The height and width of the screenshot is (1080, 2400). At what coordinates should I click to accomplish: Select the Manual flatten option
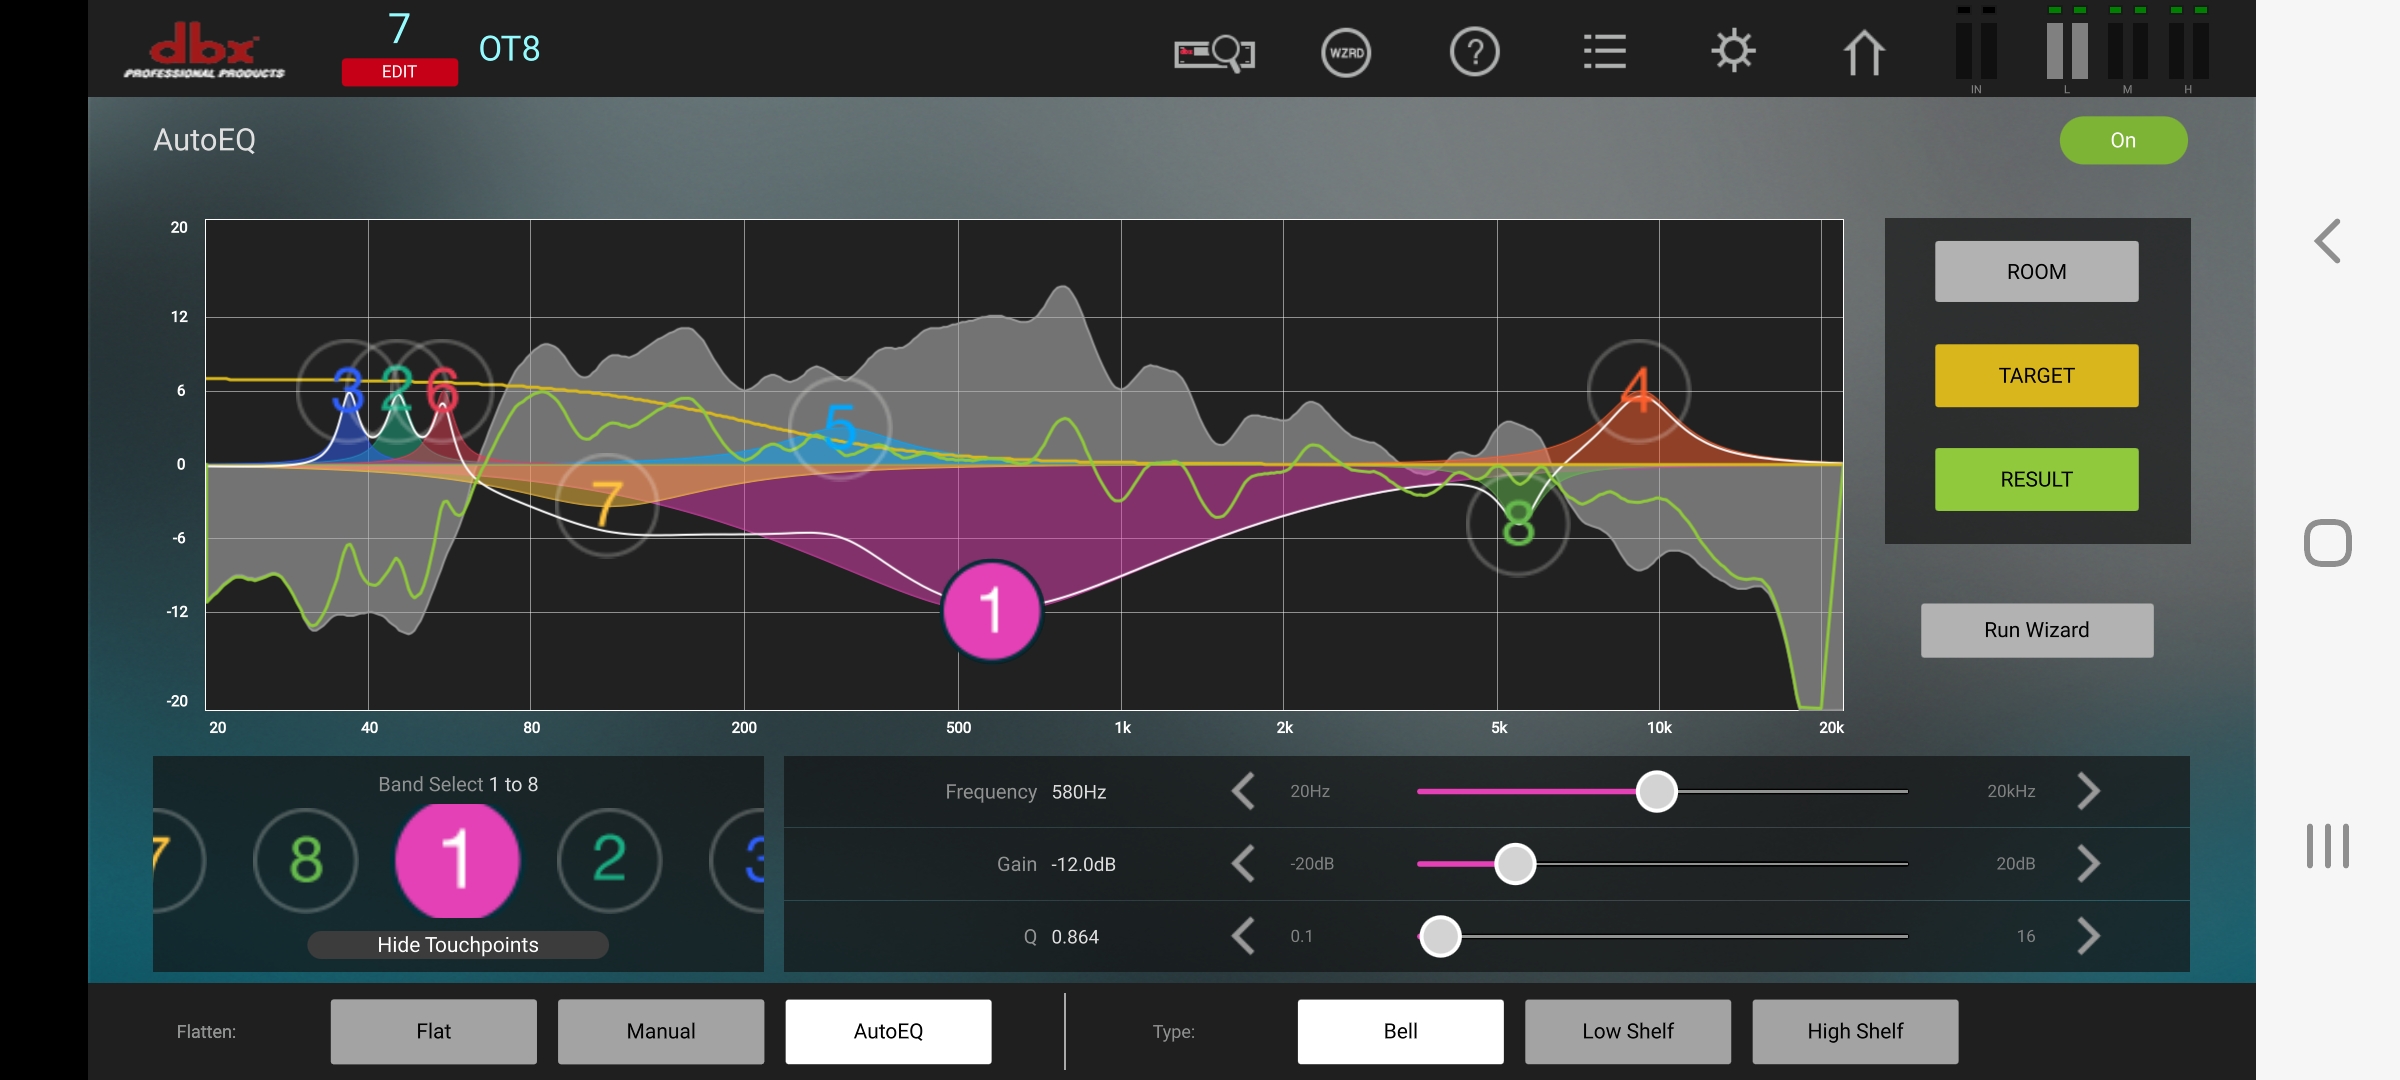pos(660,1031)
